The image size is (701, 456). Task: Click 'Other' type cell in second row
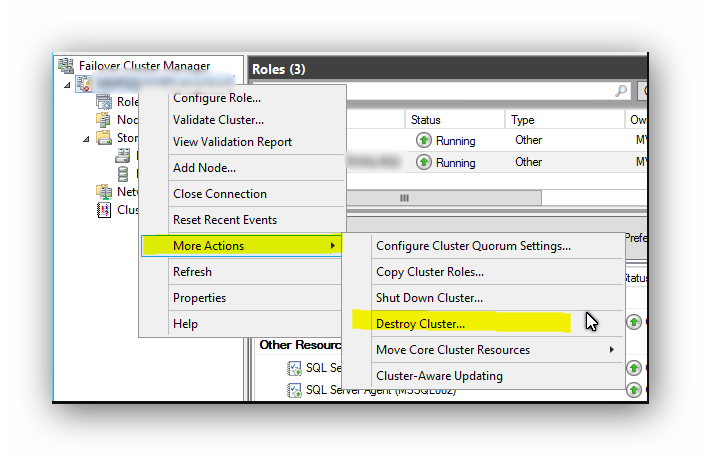click(528, 162)
